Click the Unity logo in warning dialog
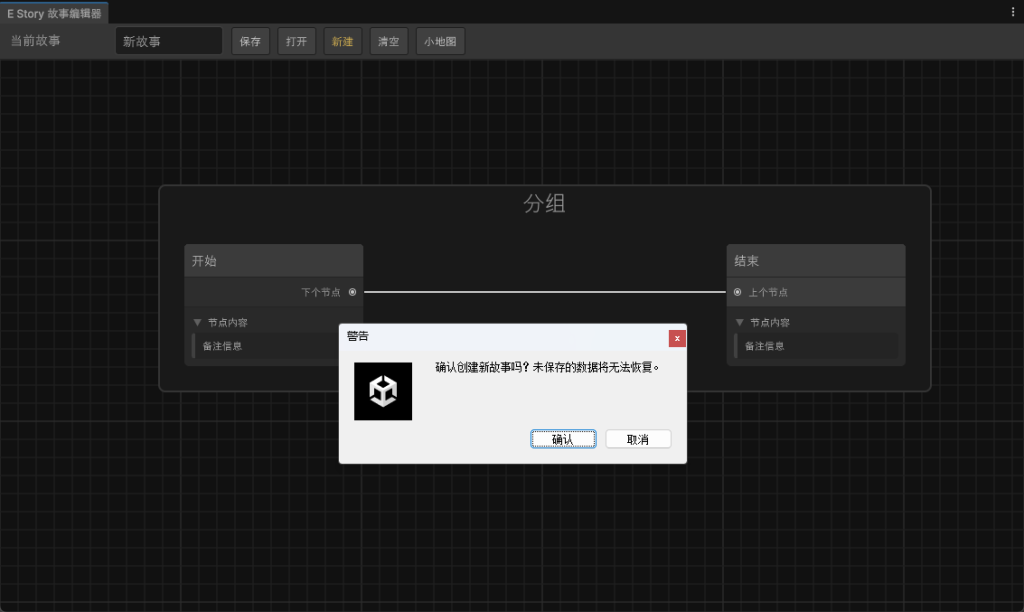1024x612 pixels. [383, 391]
